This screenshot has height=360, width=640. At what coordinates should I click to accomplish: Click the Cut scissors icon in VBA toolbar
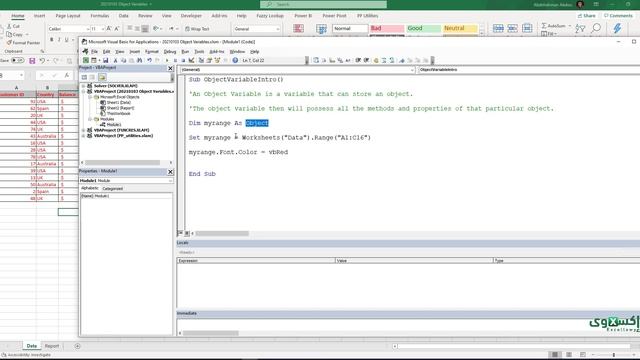[x=116, y=60]
